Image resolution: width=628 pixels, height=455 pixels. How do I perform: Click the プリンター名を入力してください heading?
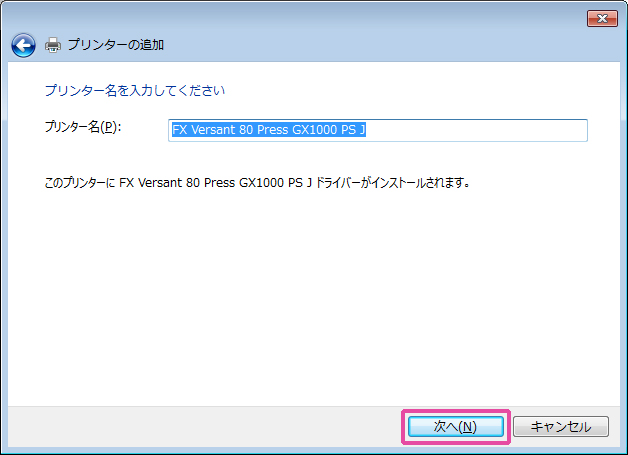pos(134,90)
